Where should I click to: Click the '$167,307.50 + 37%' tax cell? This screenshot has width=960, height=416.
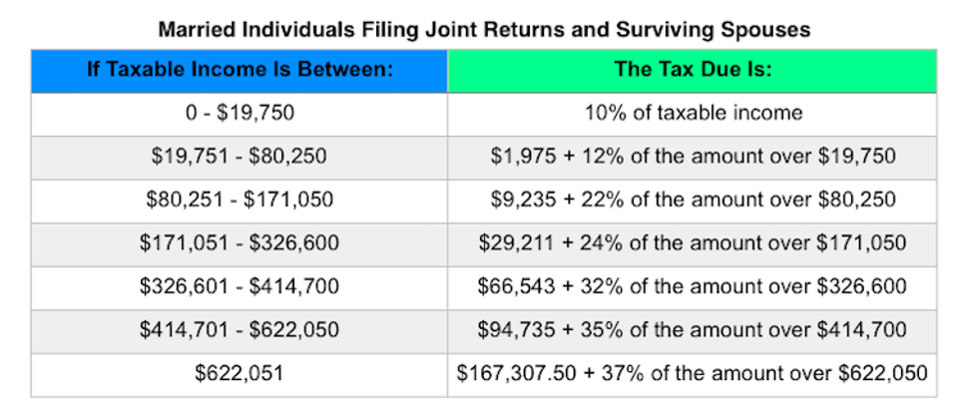pos(692,375)
